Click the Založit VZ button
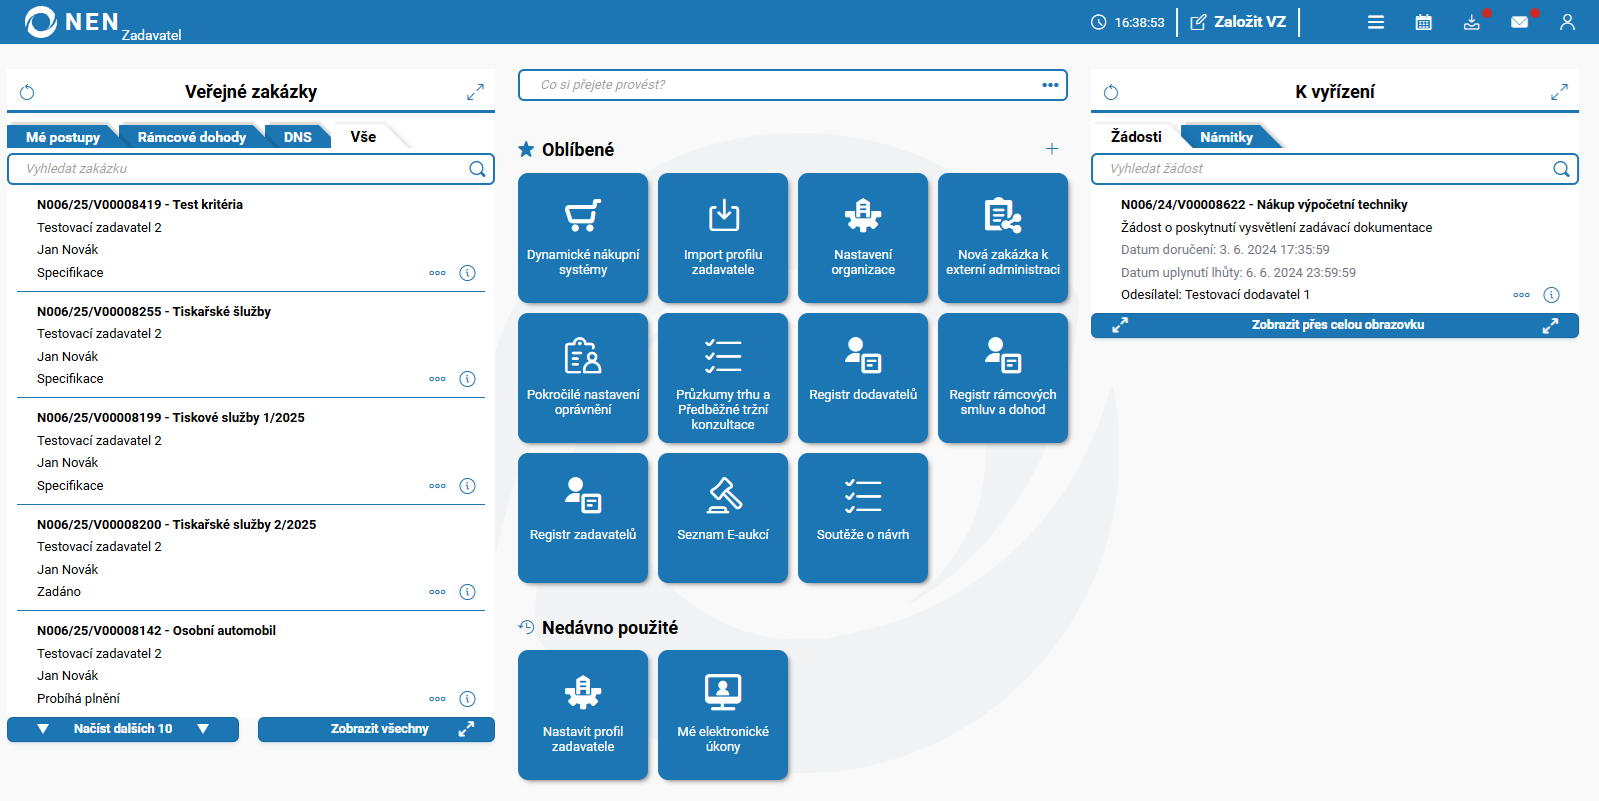The width and height of the screenshot is (1599, 801). (1238, 22)
